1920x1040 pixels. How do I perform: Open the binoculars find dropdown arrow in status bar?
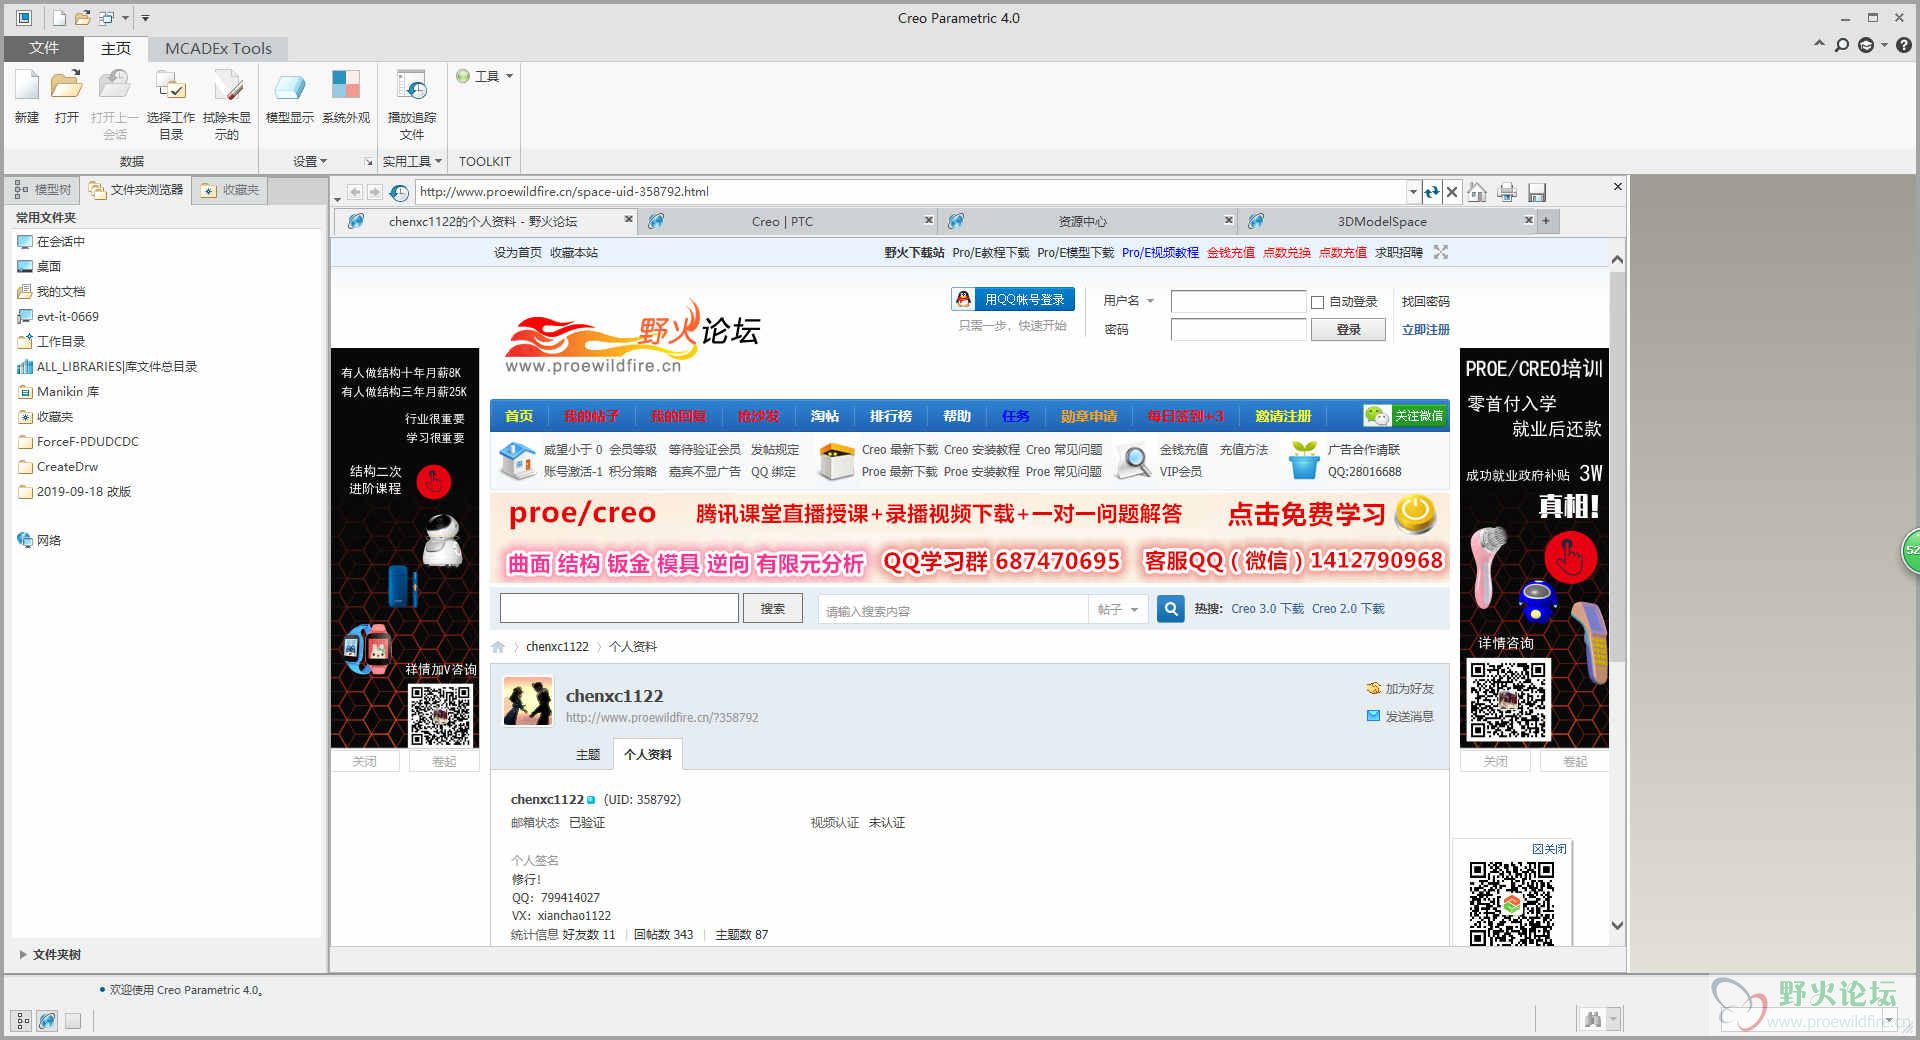point(1613,1020)
